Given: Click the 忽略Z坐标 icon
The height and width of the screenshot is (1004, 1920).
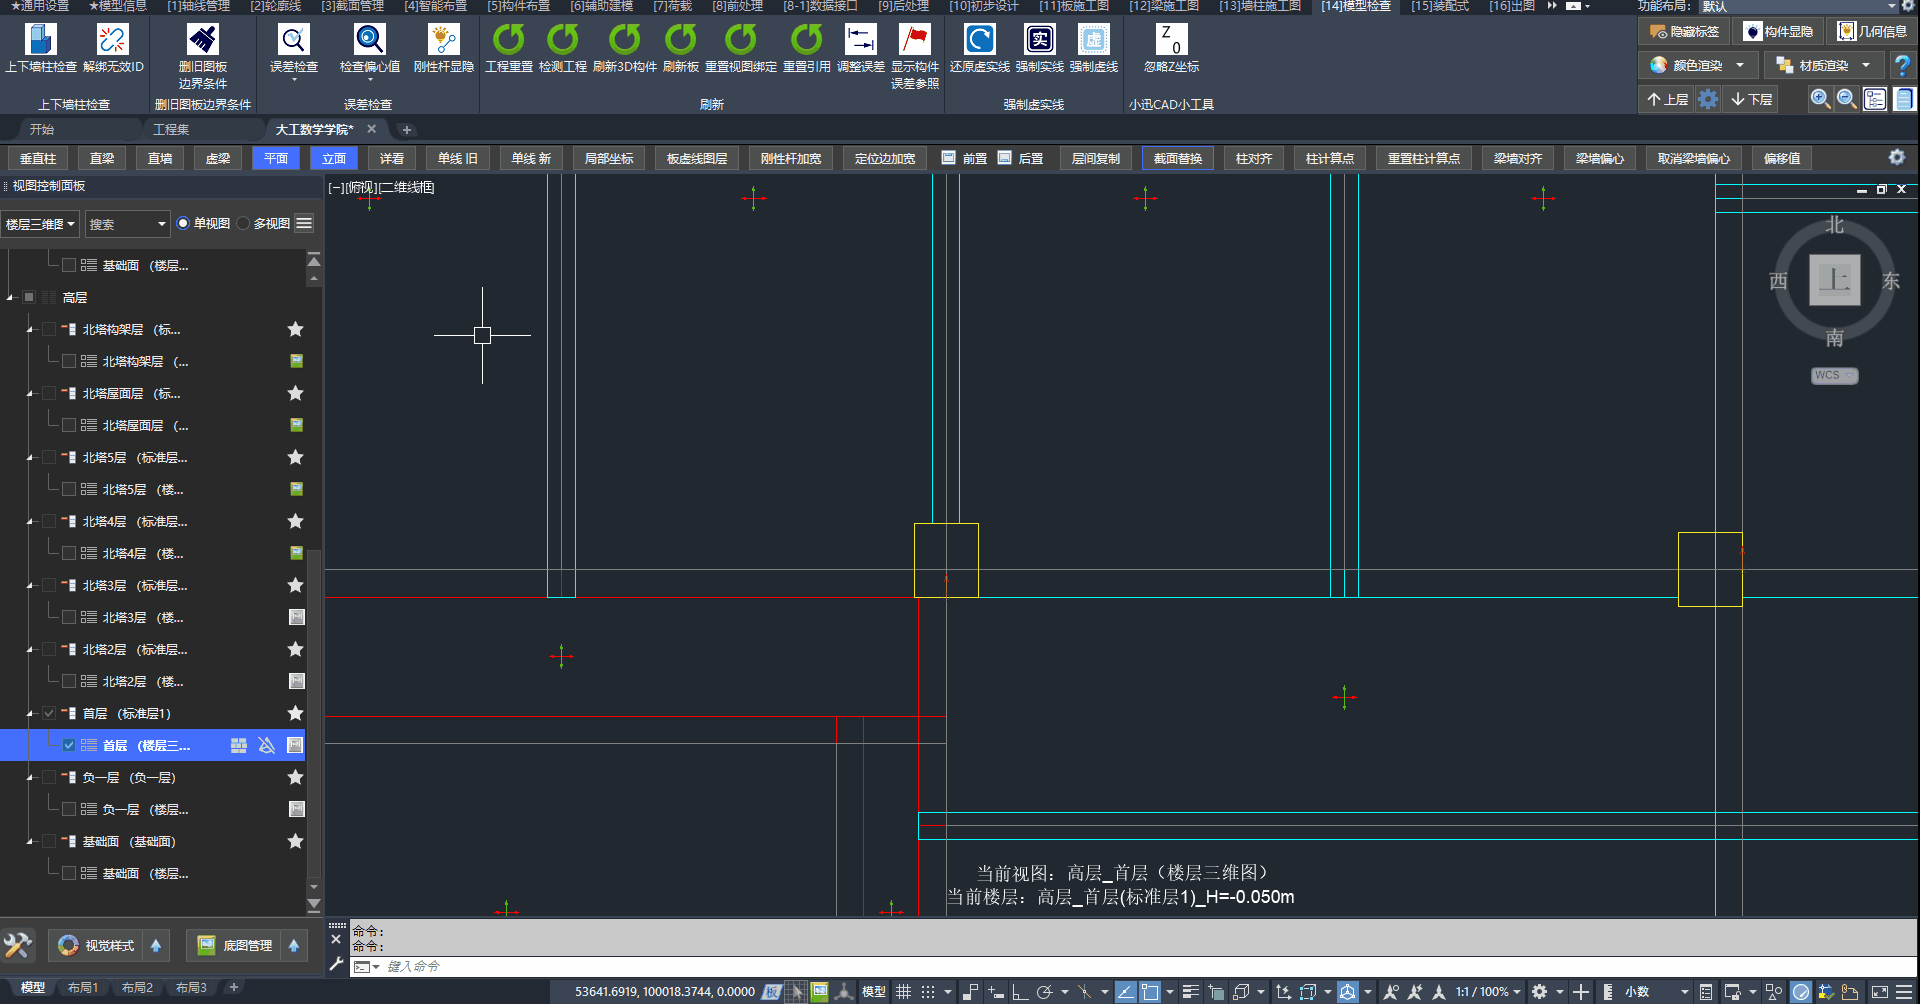Looking at the screenshot, I should pyautogui.click(x=1172, y=40).
